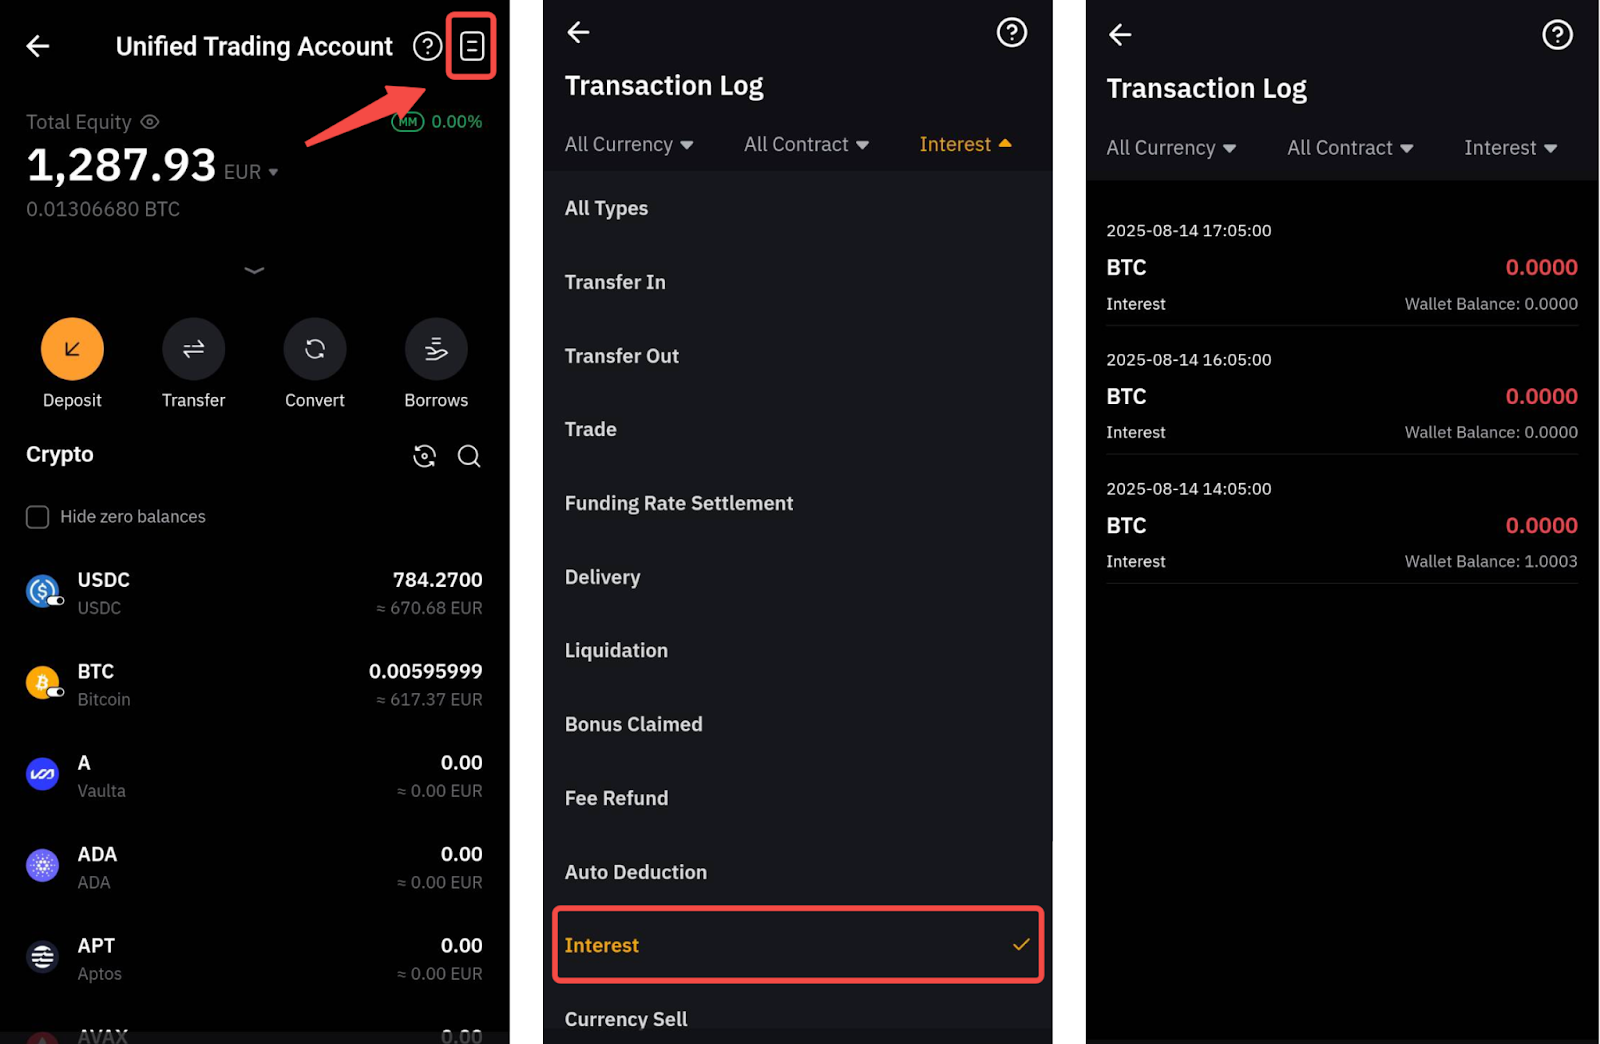The image size is (1600, 1044).
Task: Choose the checked Interest filter option
Action: [x=797, y=945]
